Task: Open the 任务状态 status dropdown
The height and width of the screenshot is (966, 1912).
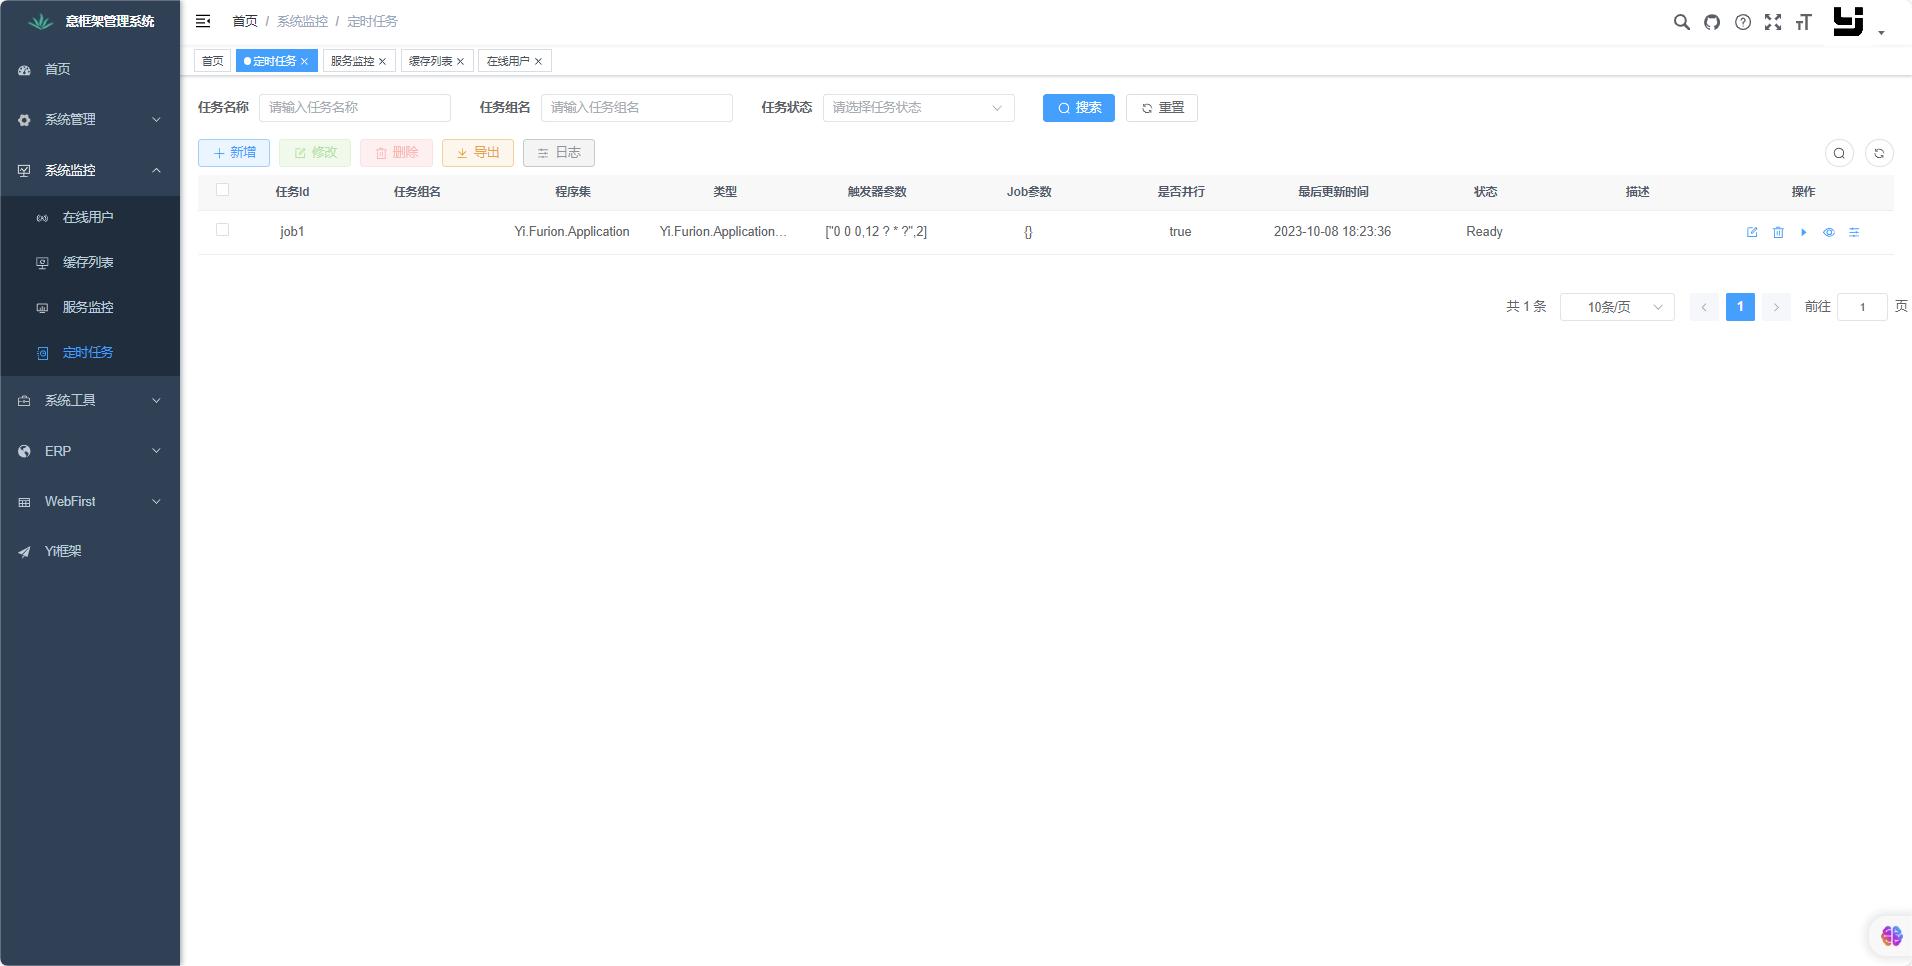Action: tap(918, 108)
